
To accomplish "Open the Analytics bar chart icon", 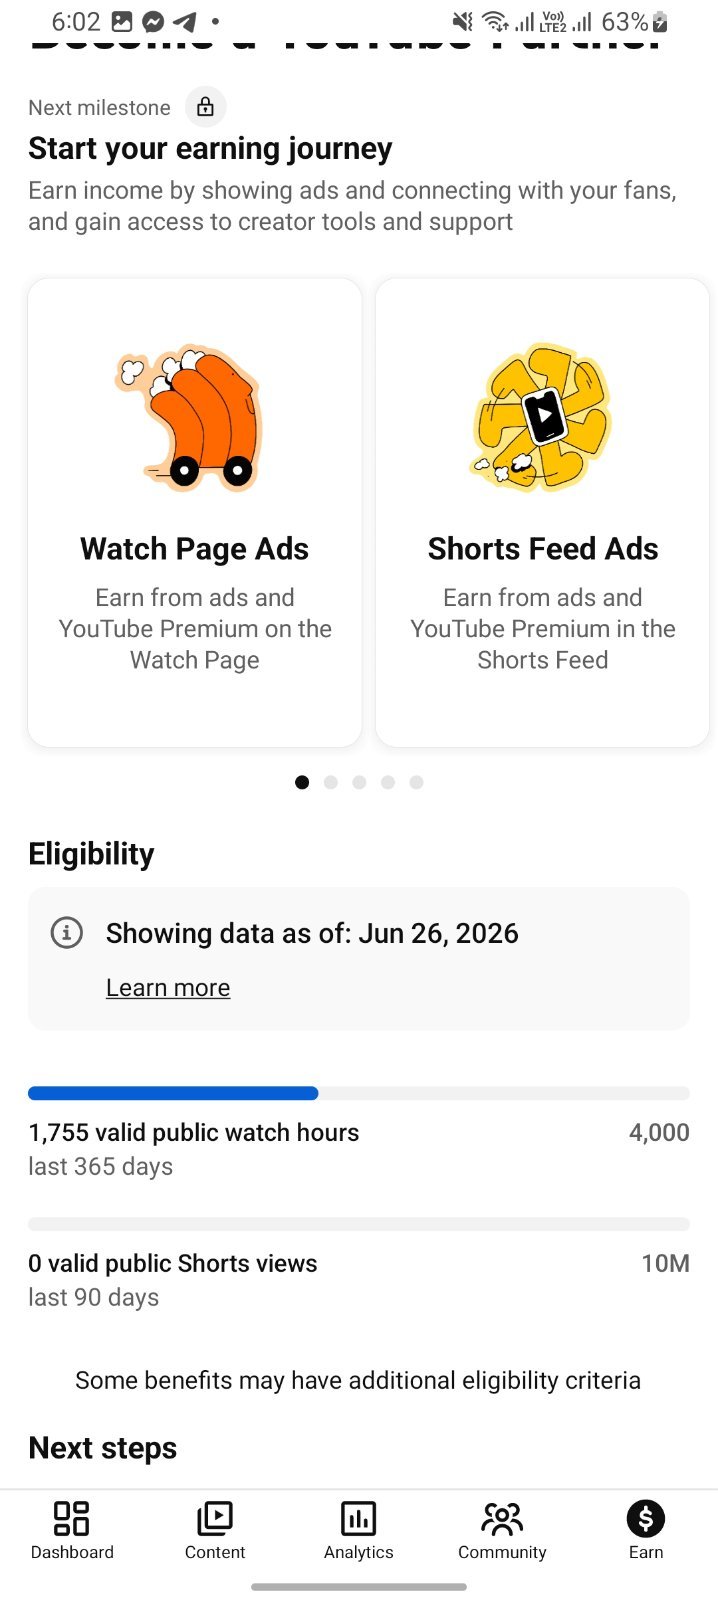I will pyautogui.click(x=358, y=1518).
